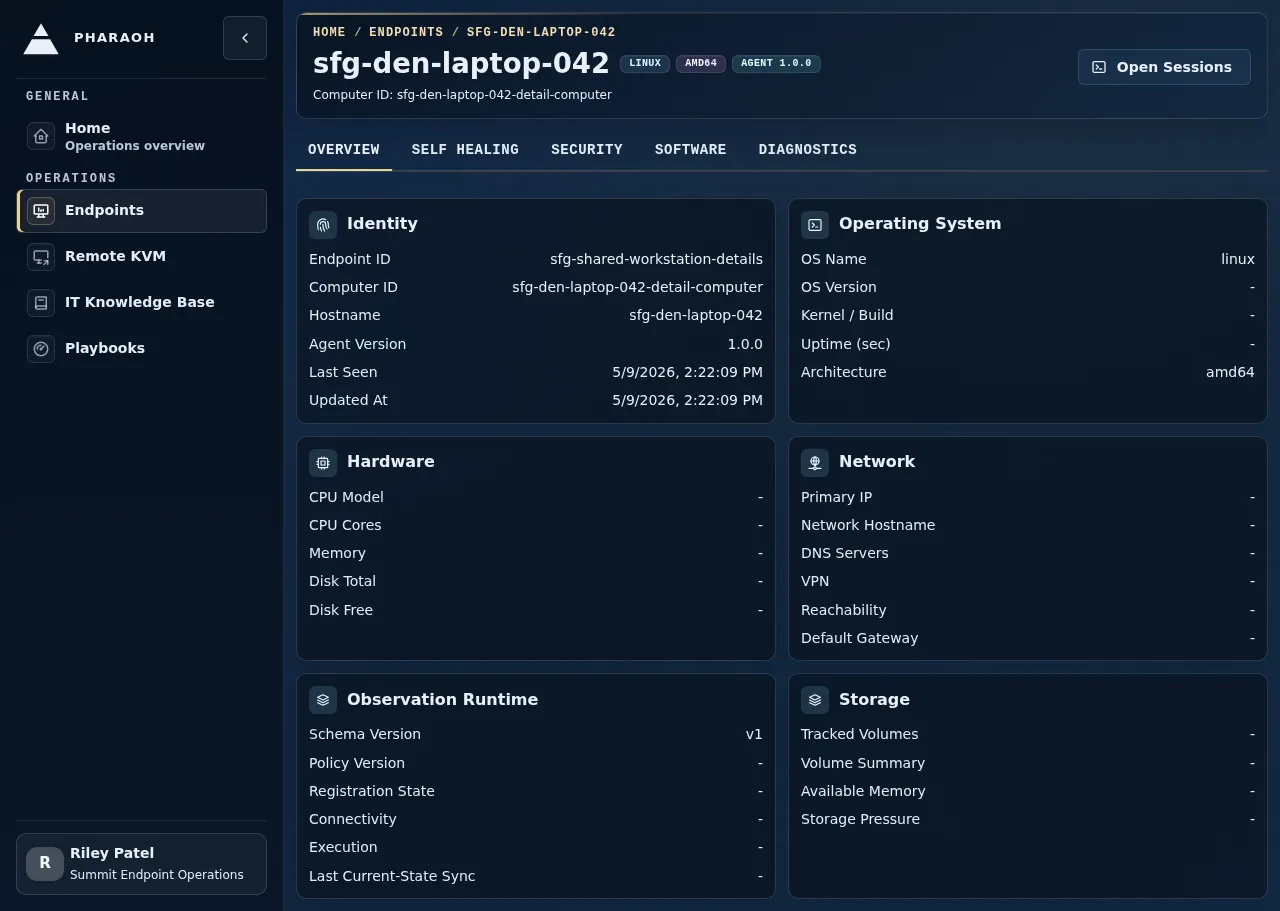Click the Remote KVM screen icon
The height and width of the screenshot is (911, 1280).
coord(41,257)
